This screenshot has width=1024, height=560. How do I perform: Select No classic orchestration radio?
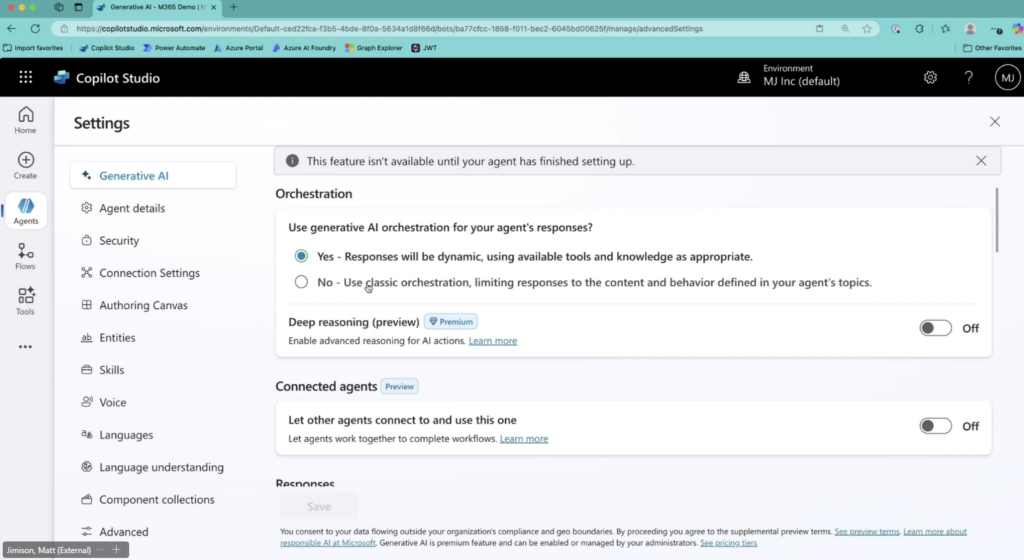click(301, 282)
